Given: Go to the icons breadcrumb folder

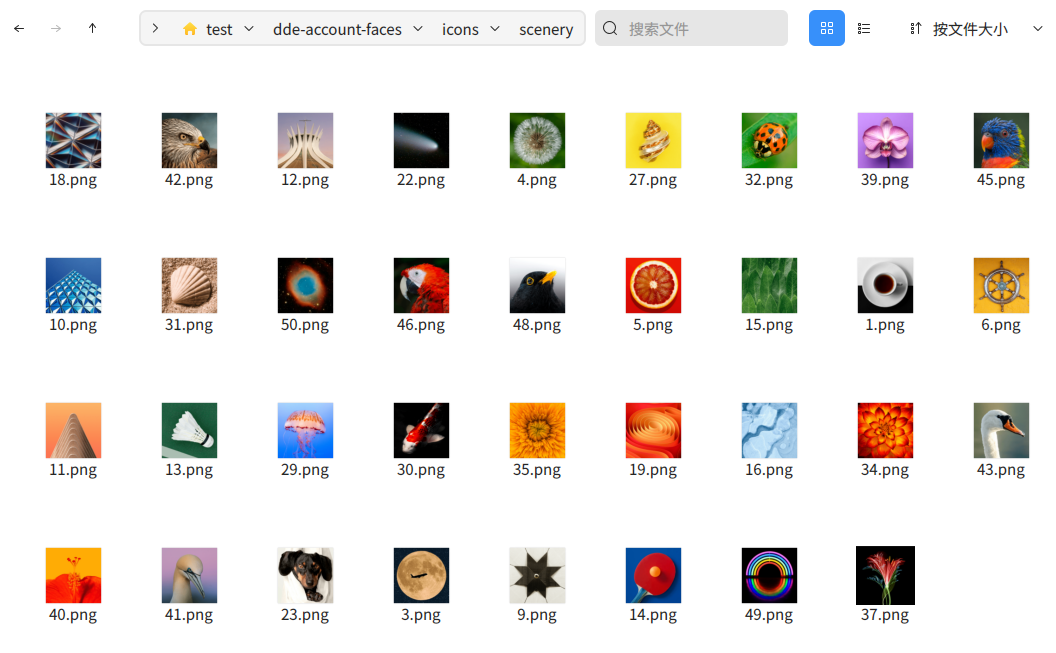Looking at the screenshot, I should (460, 30).
